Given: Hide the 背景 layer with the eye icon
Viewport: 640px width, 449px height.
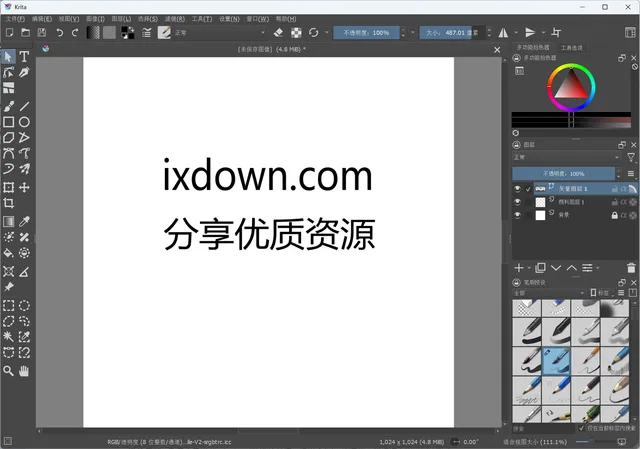Looking at the screenshot, I should [518, 215].
